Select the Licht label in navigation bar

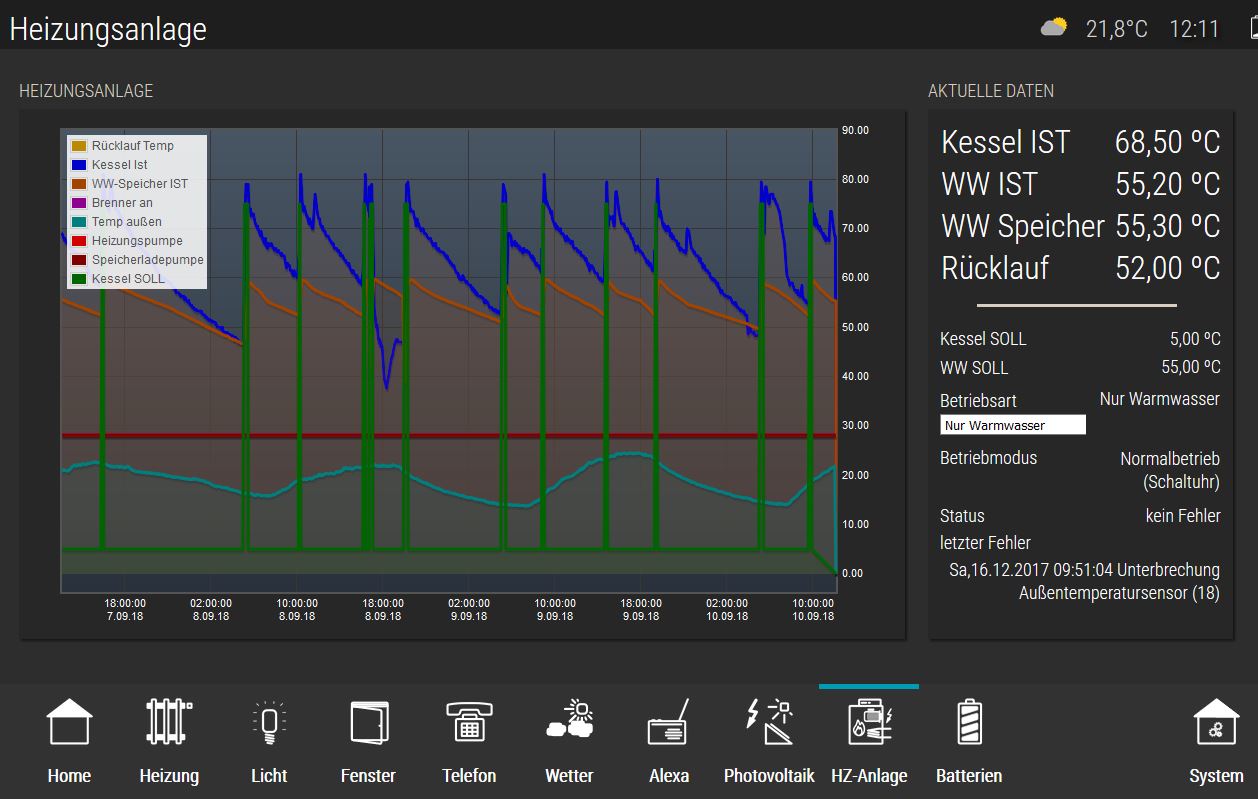(x=269, y=776)
